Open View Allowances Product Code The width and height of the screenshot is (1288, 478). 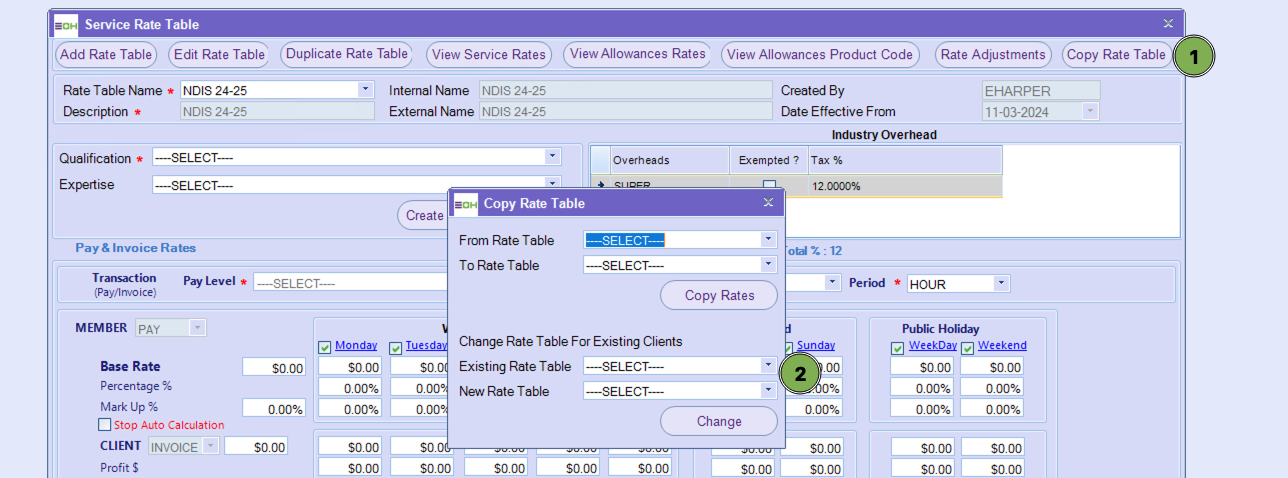820,55
